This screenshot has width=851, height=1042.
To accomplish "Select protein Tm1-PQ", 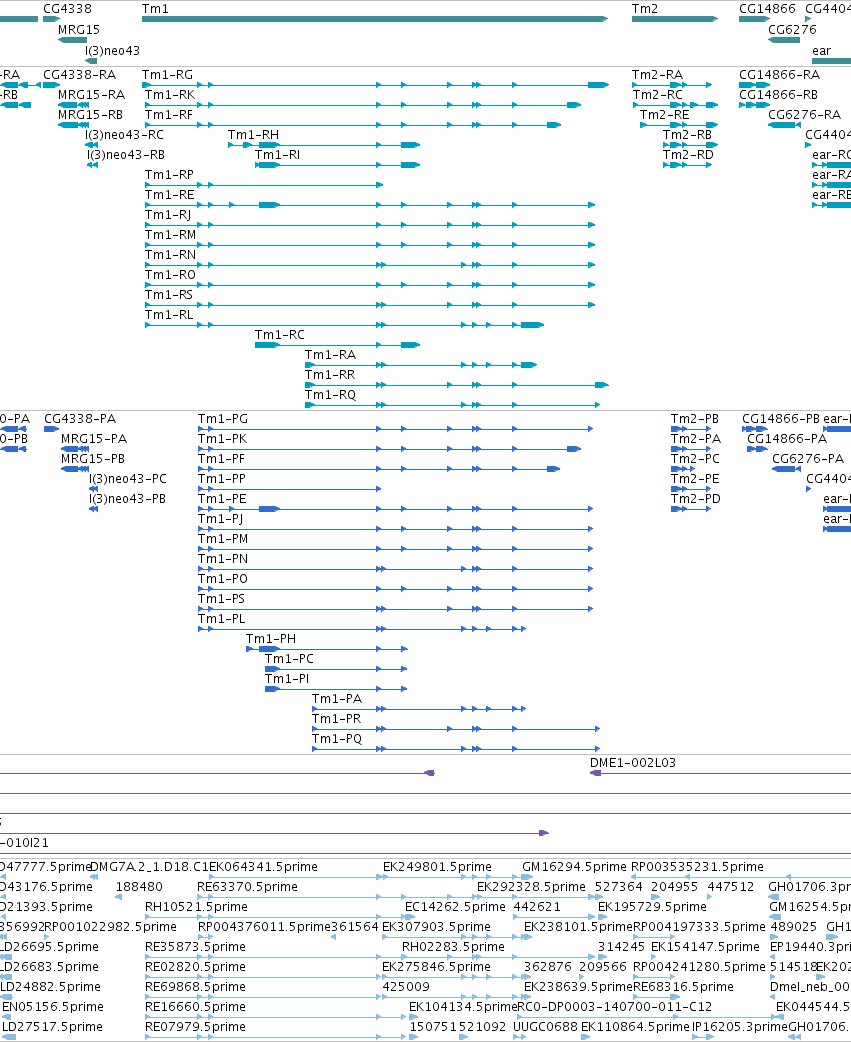I will point(456,748).
